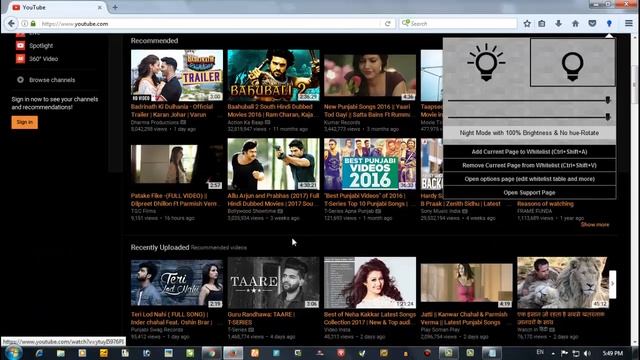Adjust the upper brightness slider handle
The height and width of the screenshot is (360, 640).
608,100
